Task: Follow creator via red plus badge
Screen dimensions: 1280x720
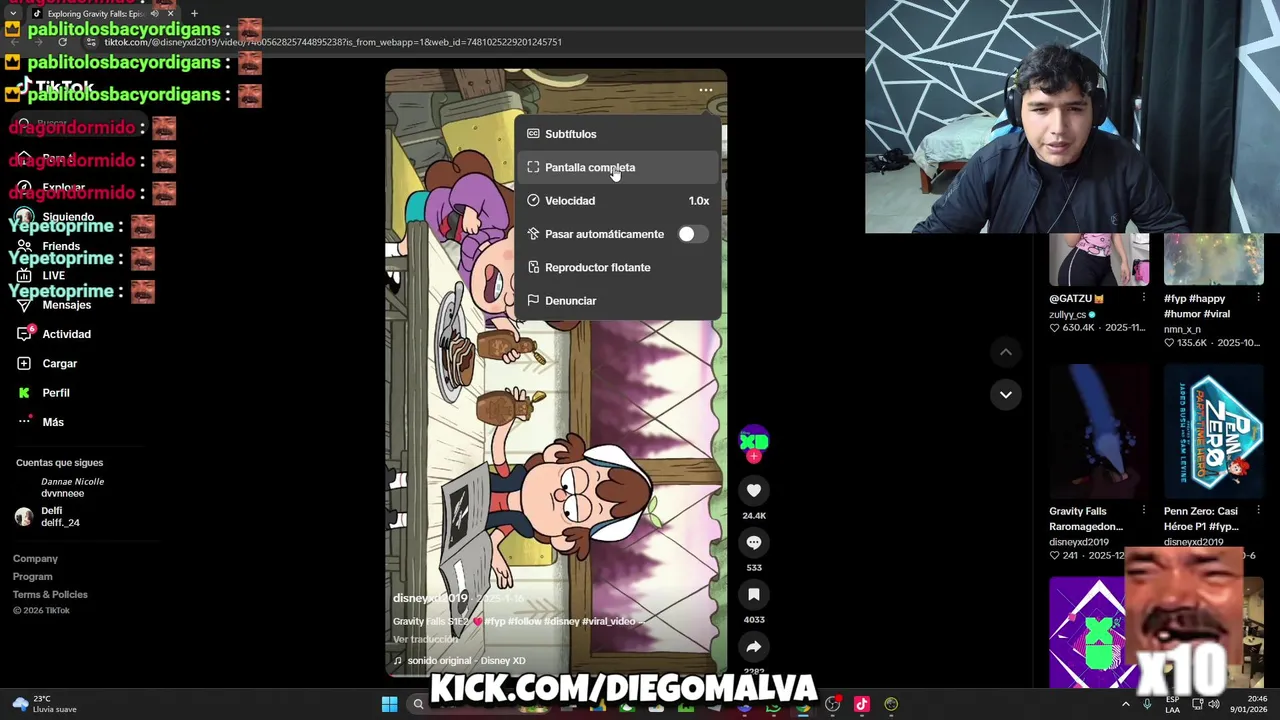Action: tap(754, 456)
